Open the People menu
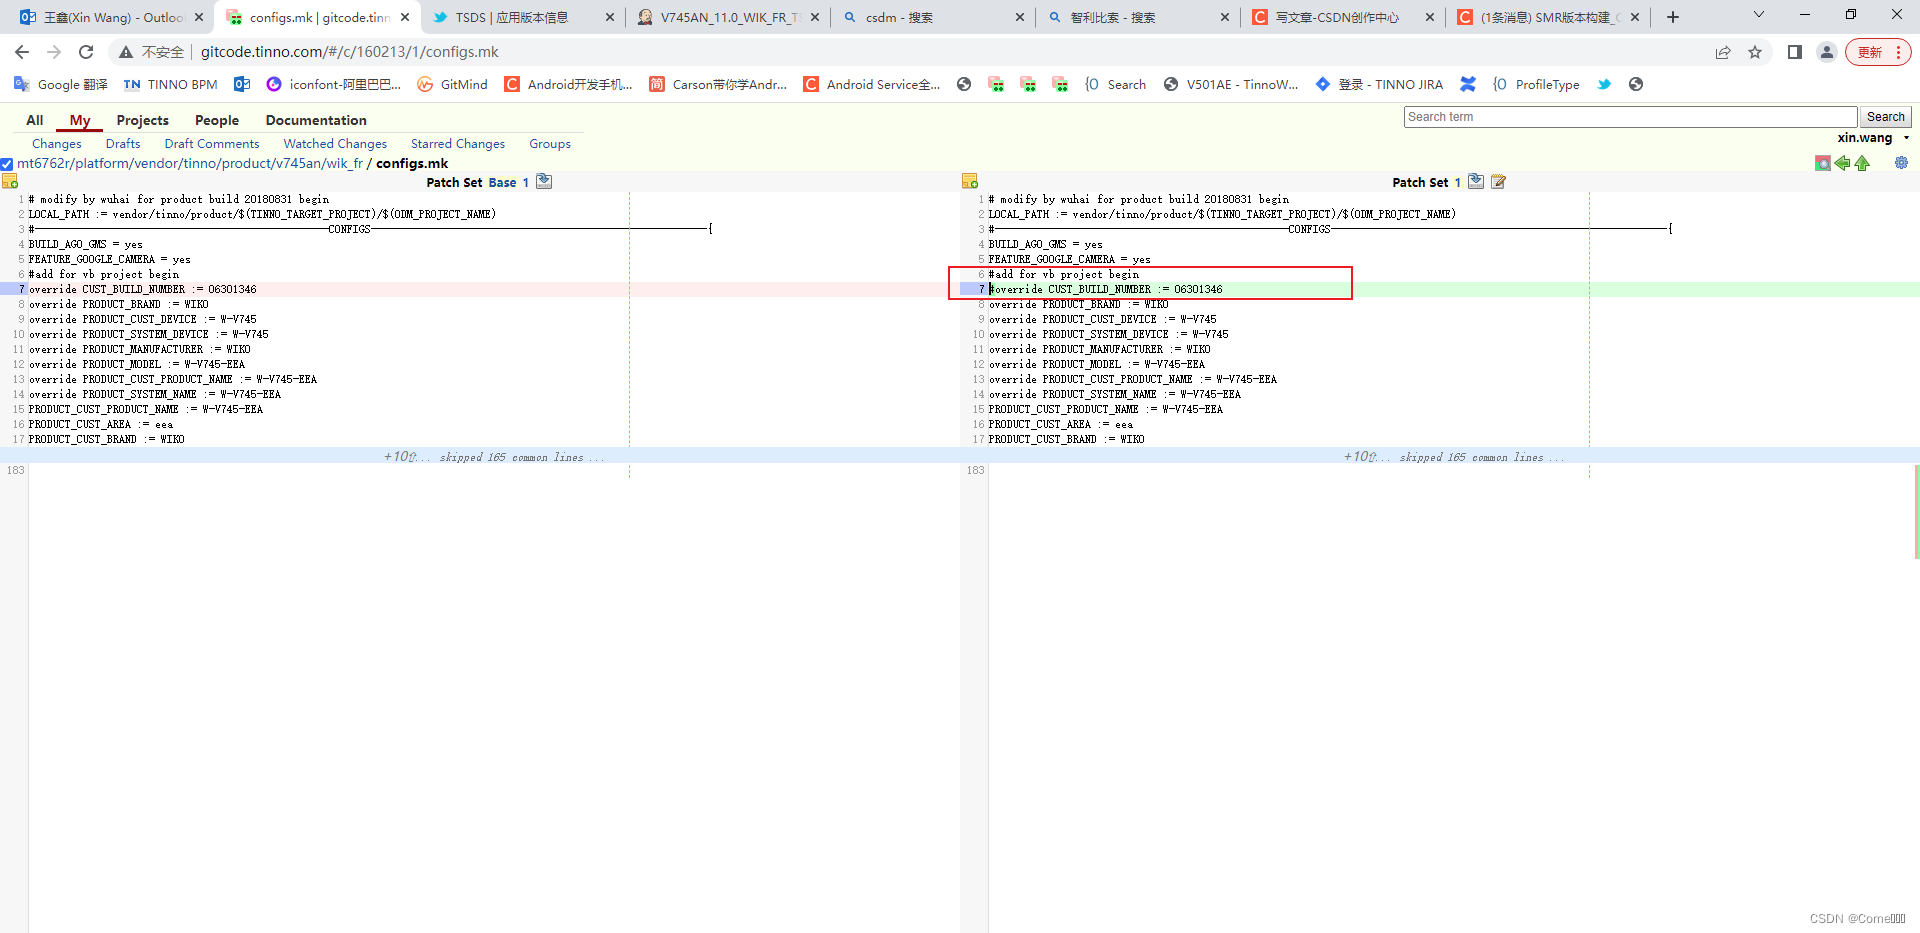Viewport: 1920px width, 933px height. coord(217,120)
